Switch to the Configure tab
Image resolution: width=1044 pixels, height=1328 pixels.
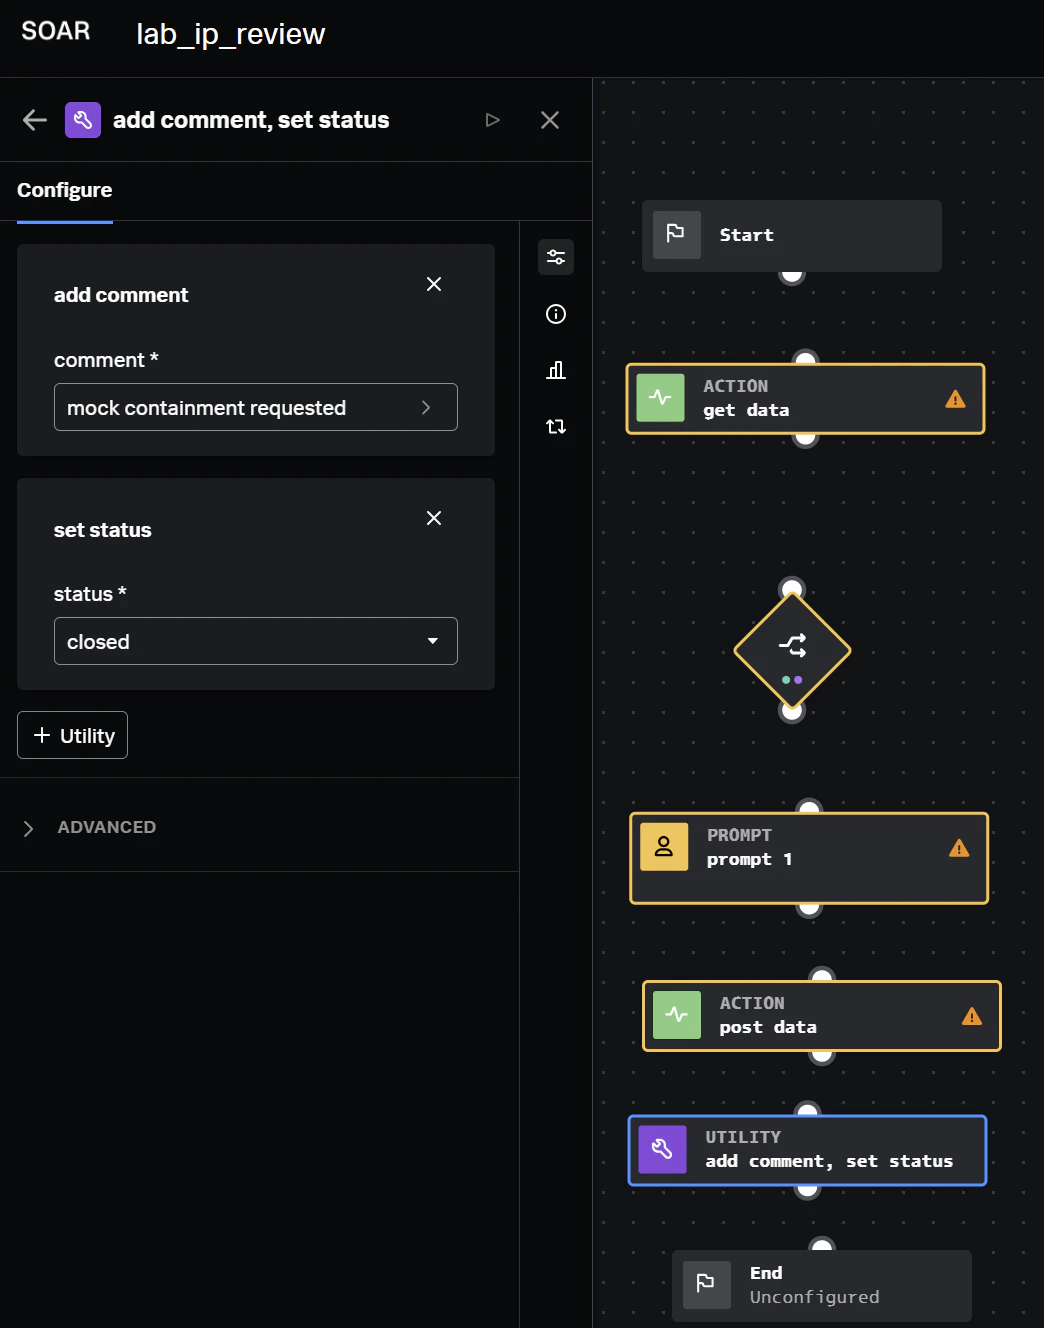[65, 190]
